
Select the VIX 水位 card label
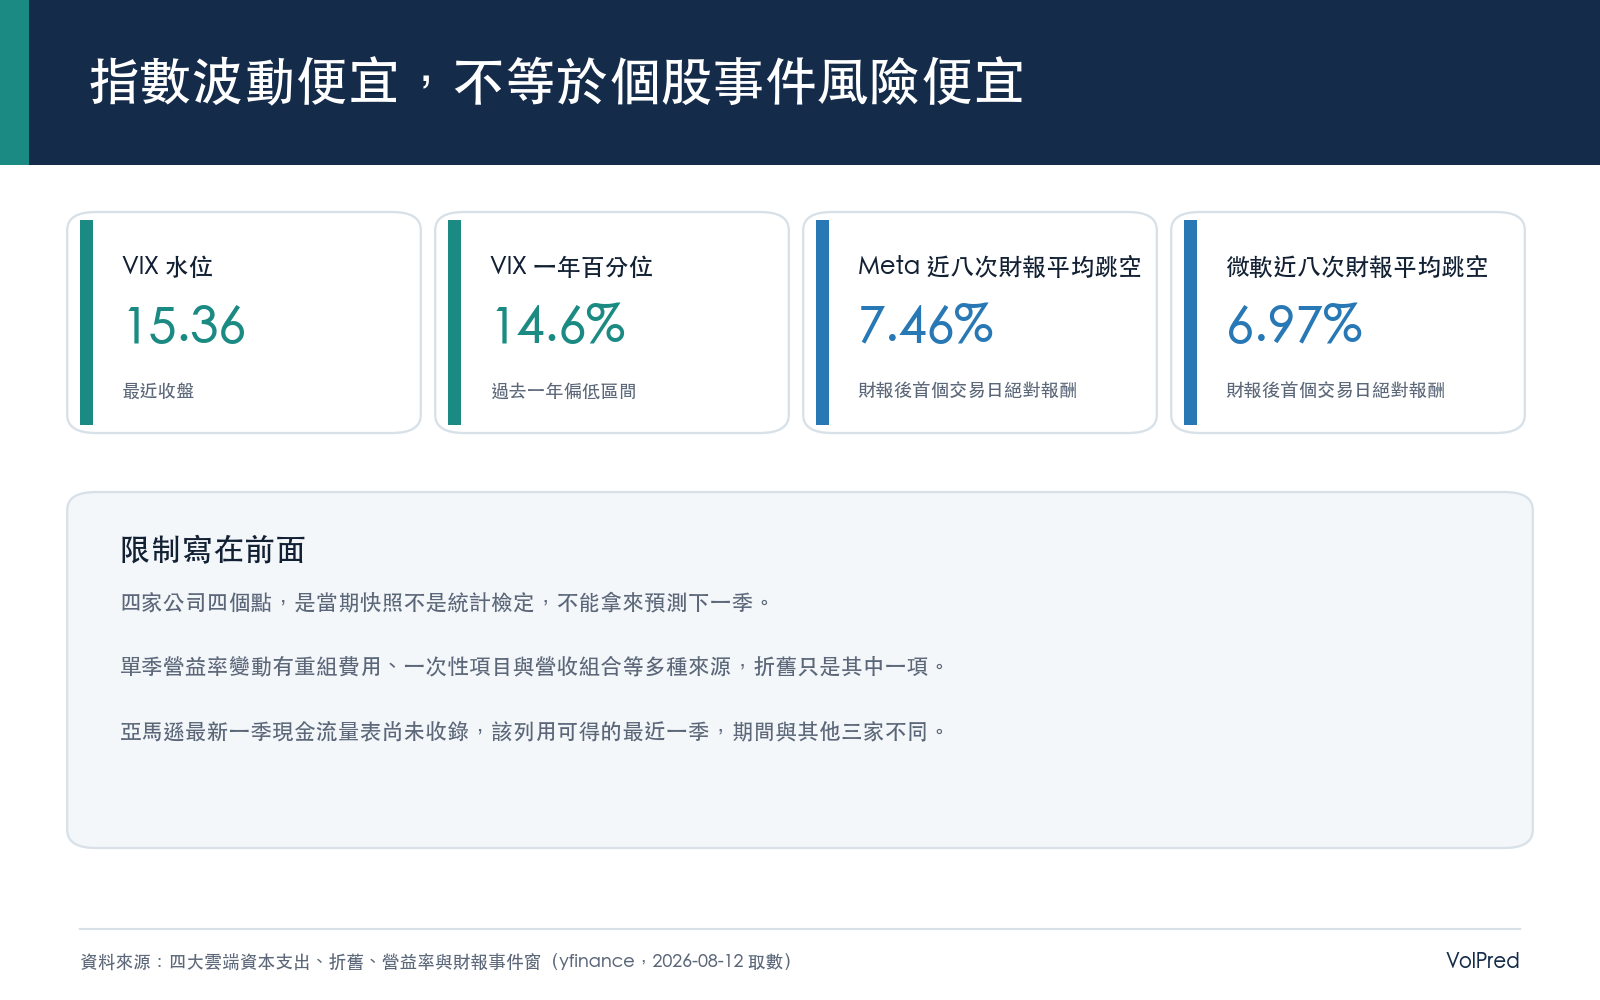(x=167, y=267)
